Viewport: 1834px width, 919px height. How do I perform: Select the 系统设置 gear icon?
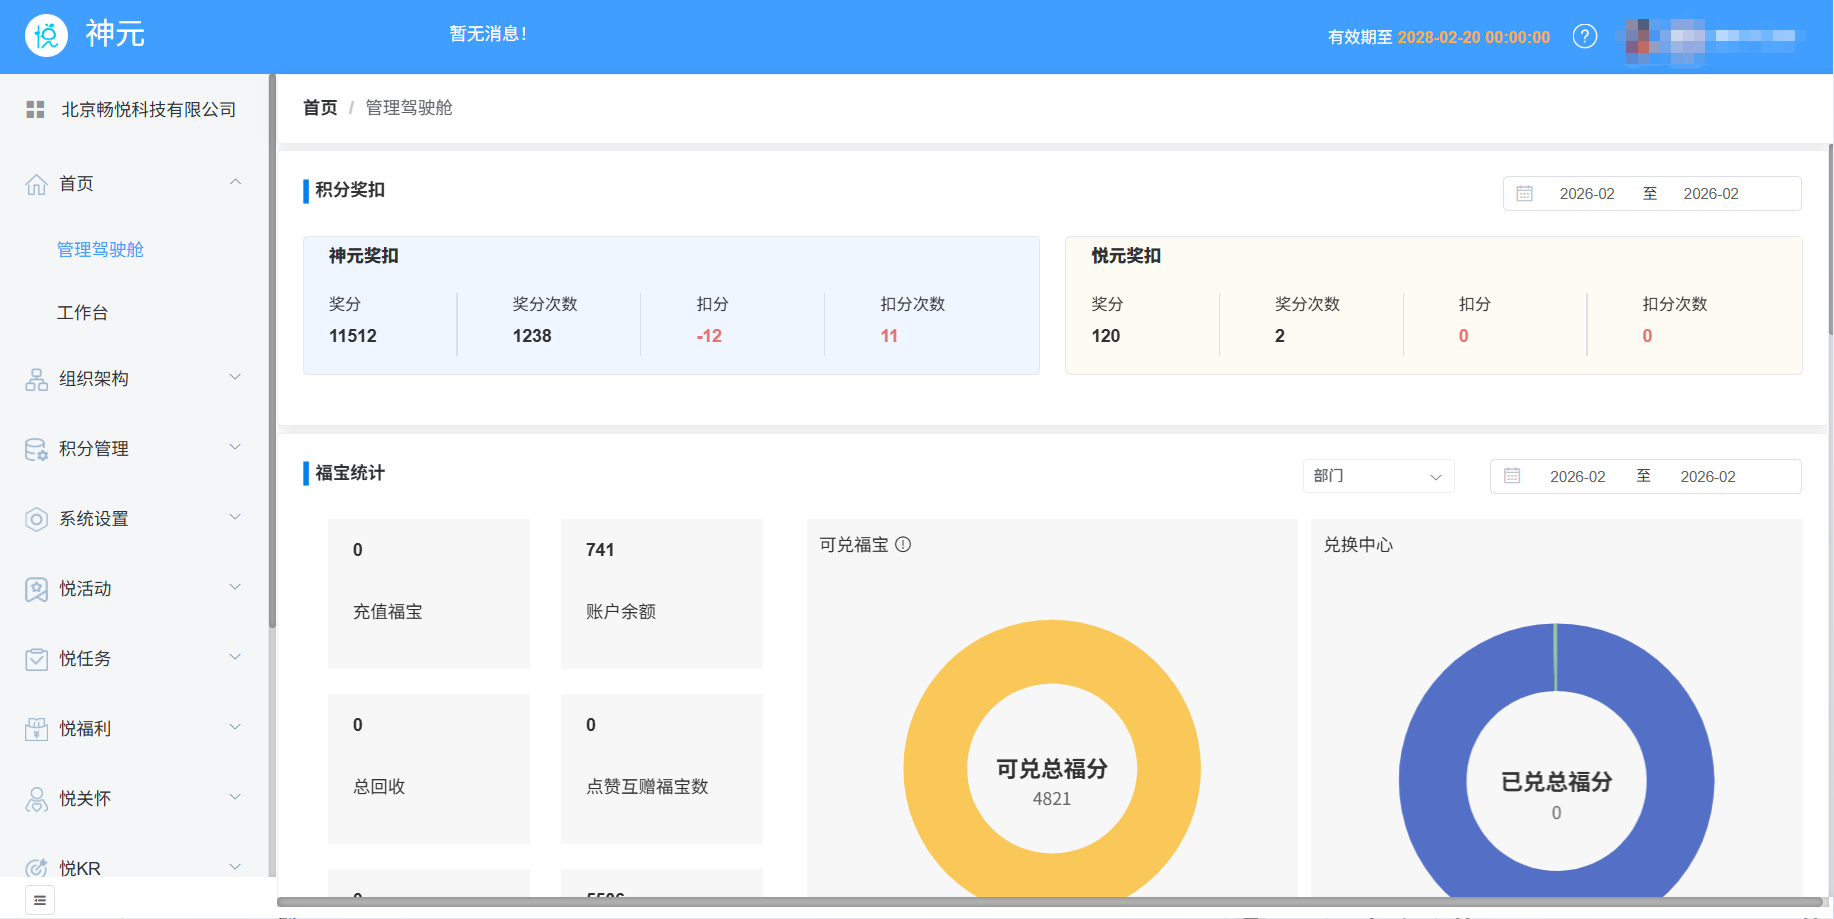(x=36, y=518)
